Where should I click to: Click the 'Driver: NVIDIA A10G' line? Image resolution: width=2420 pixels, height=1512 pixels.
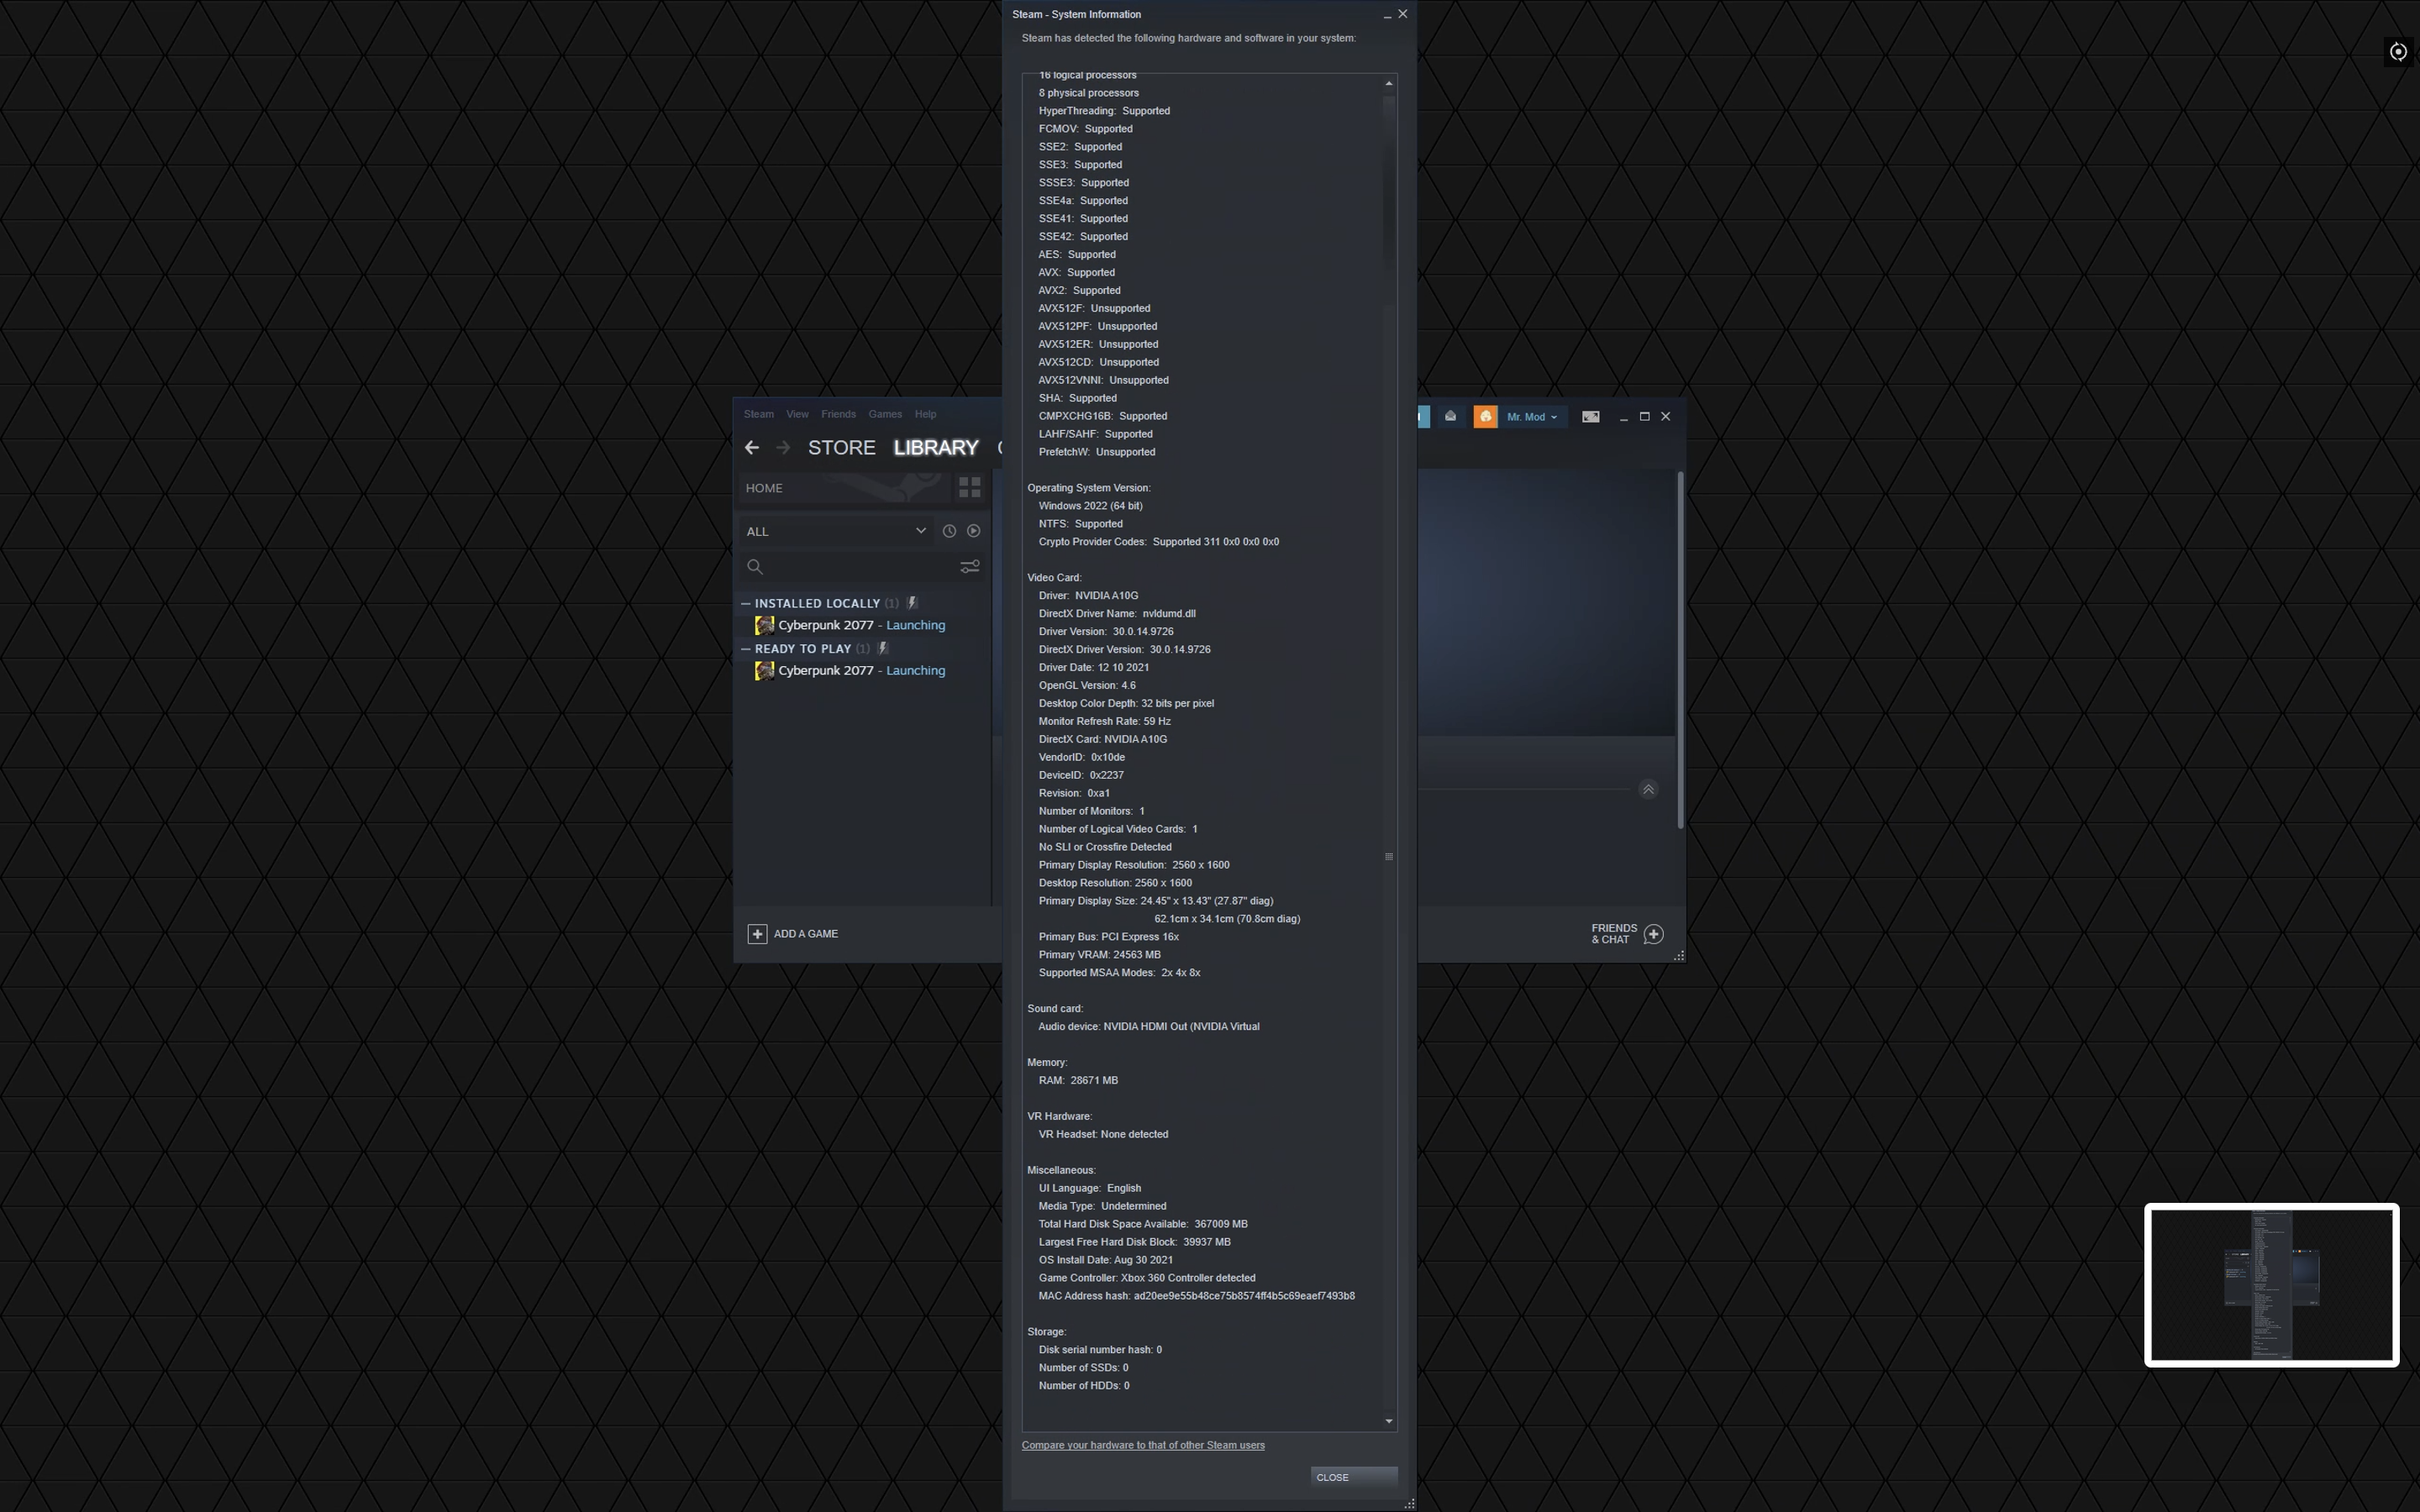pos(1088,596)
